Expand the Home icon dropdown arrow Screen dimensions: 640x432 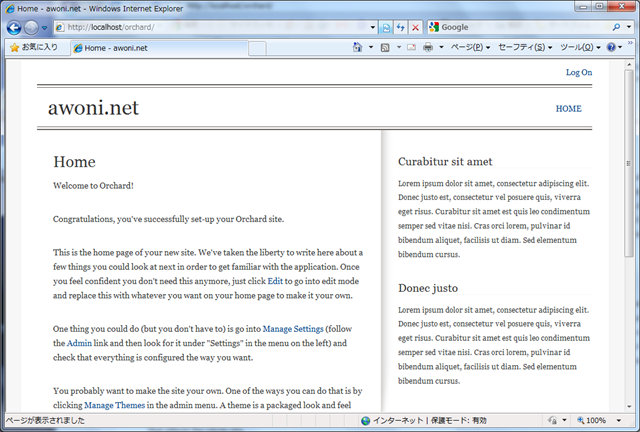click(x=371, y=47)
